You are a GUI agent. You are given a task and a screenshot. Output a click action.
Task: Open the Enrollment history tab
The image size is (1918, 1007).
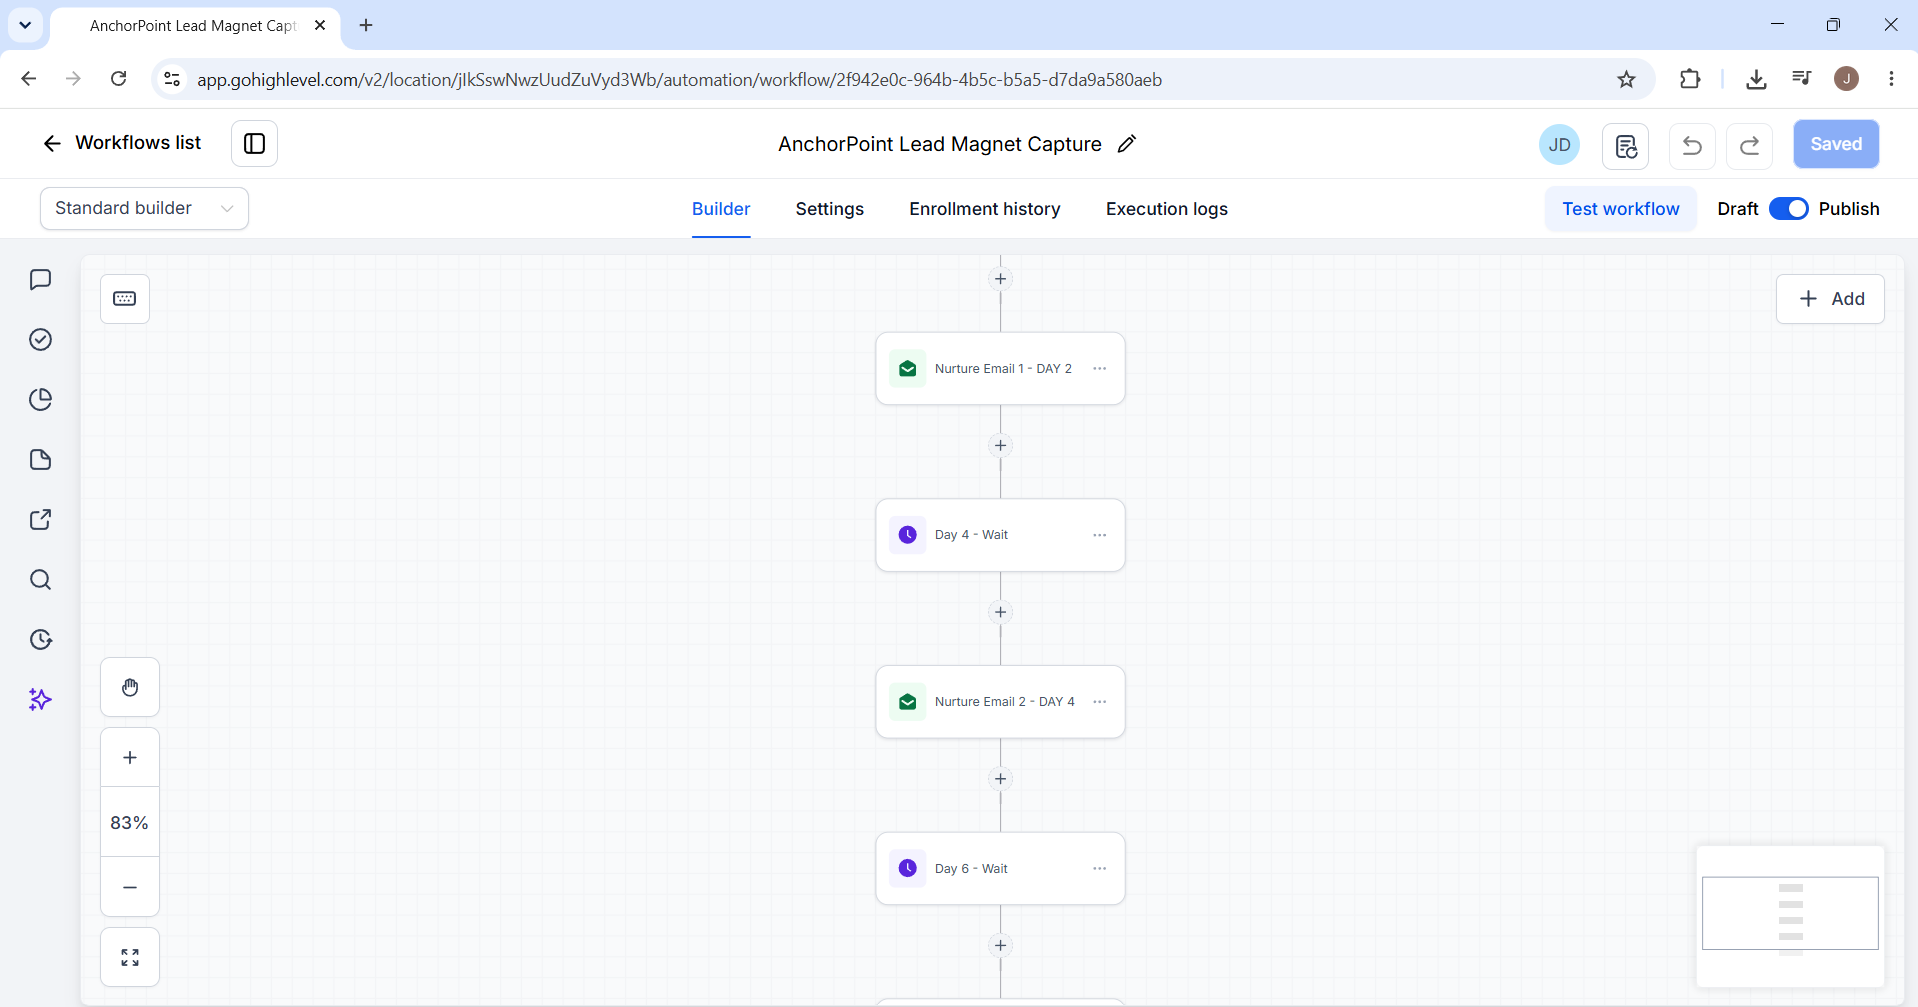coord(984,209)
